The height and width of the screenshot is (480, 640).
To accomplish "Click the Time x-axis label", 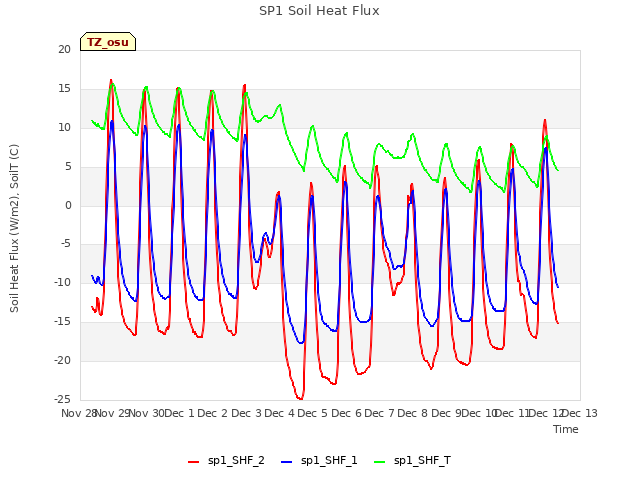I will [566, 429].
